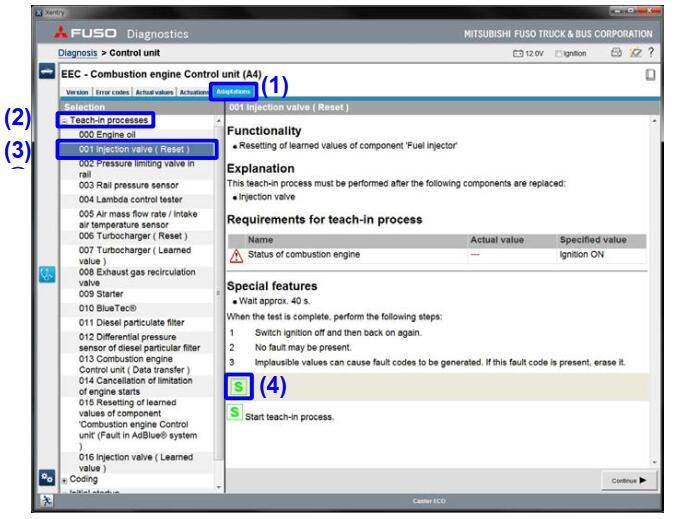
Task: Click the highlighted green S start button
Action: point(239,386)
